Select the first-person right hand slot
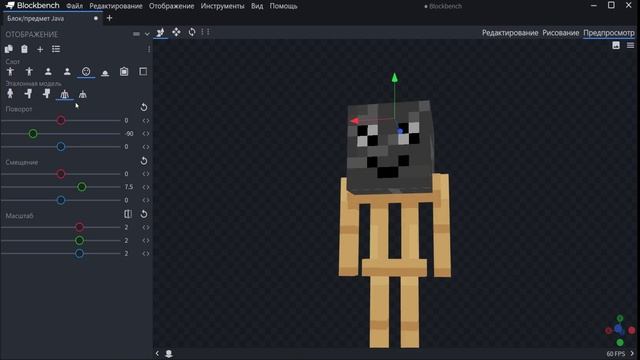Screen dimensions: 640x360 48,72
